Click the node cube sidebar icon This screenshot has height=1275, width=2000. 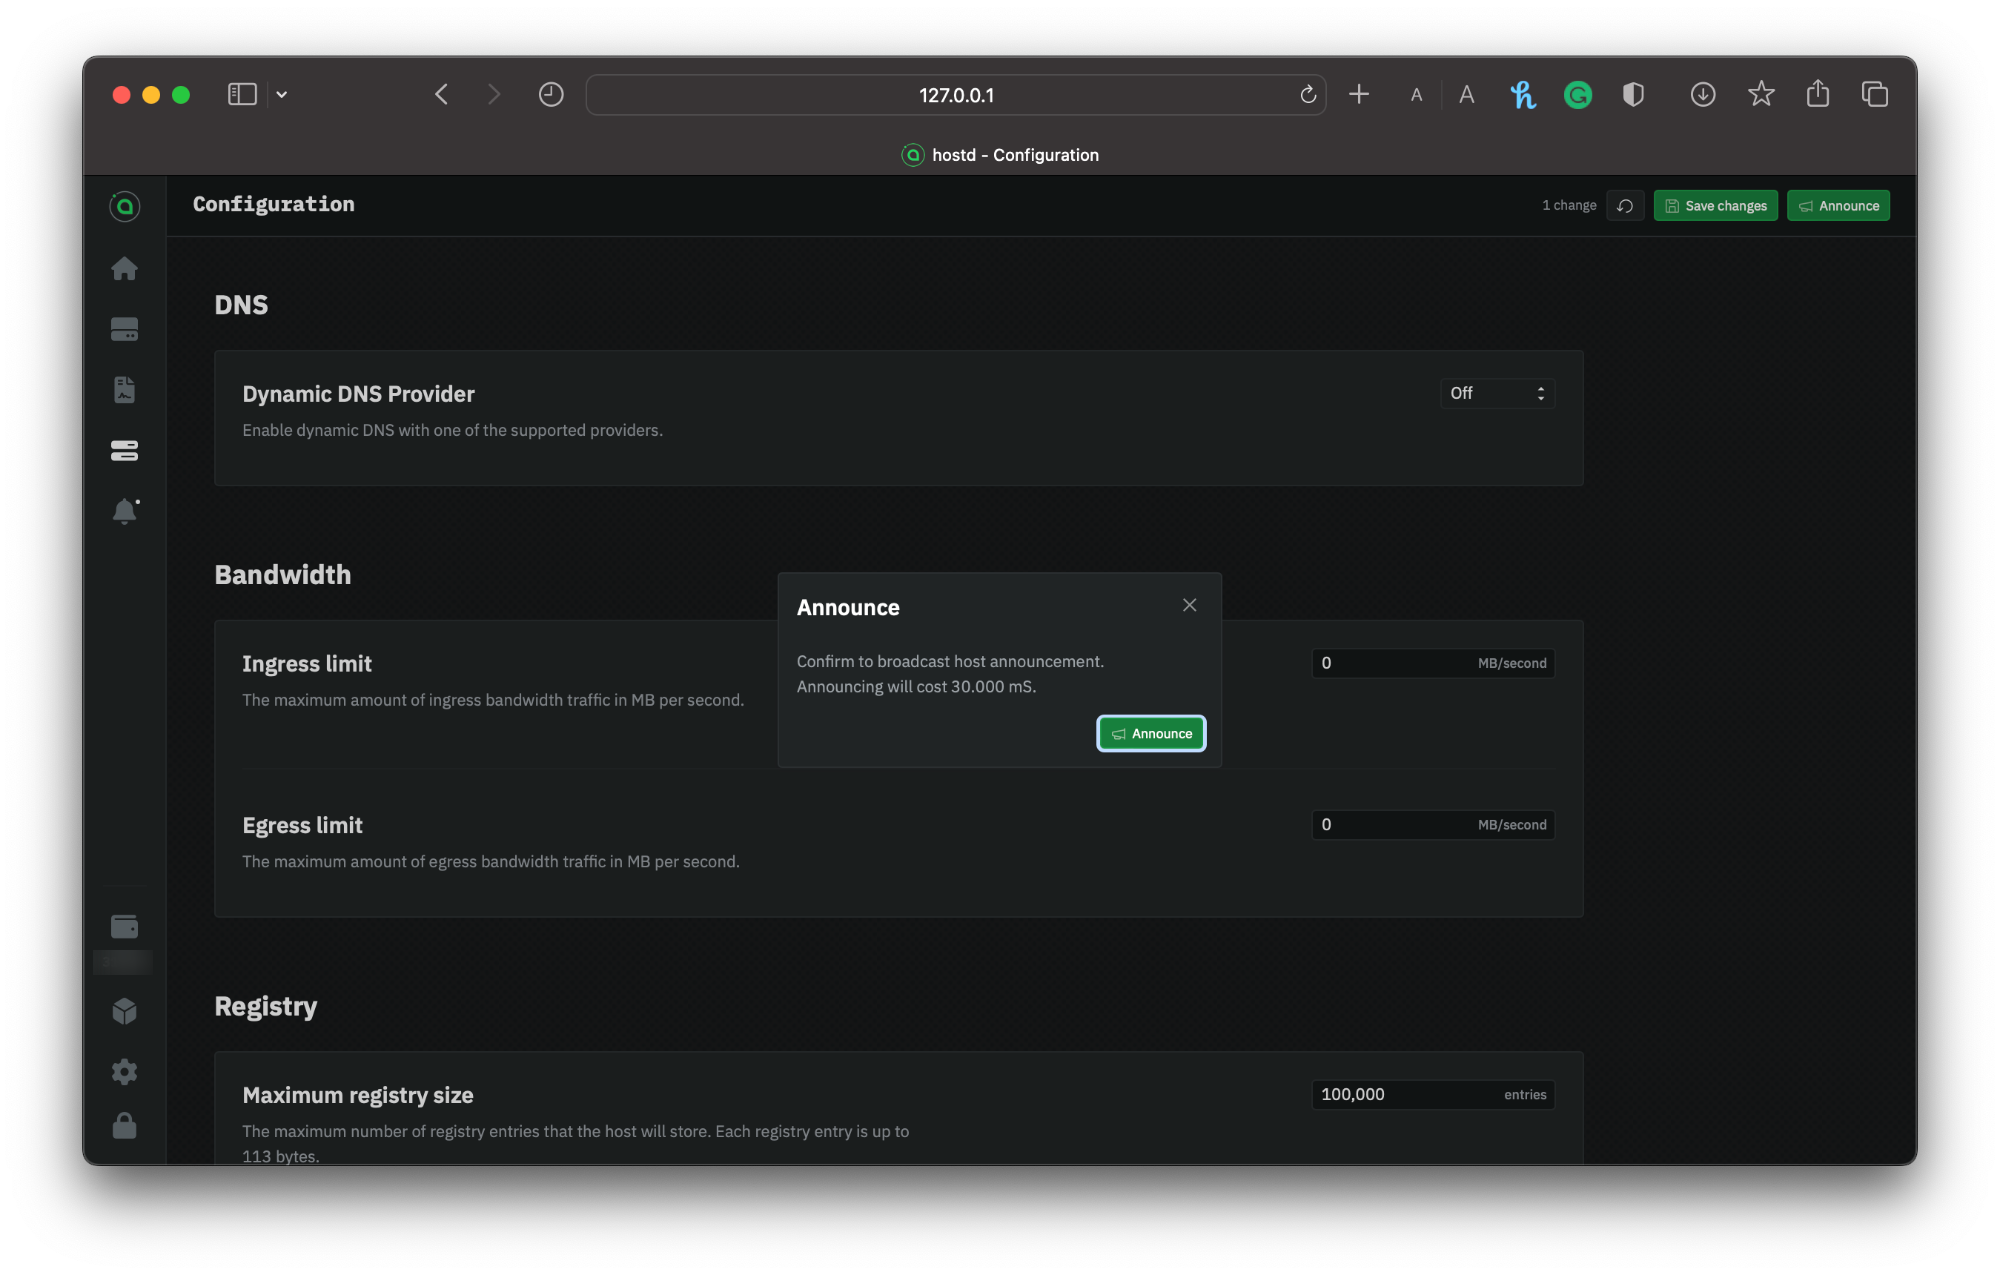click(124, 1011)
